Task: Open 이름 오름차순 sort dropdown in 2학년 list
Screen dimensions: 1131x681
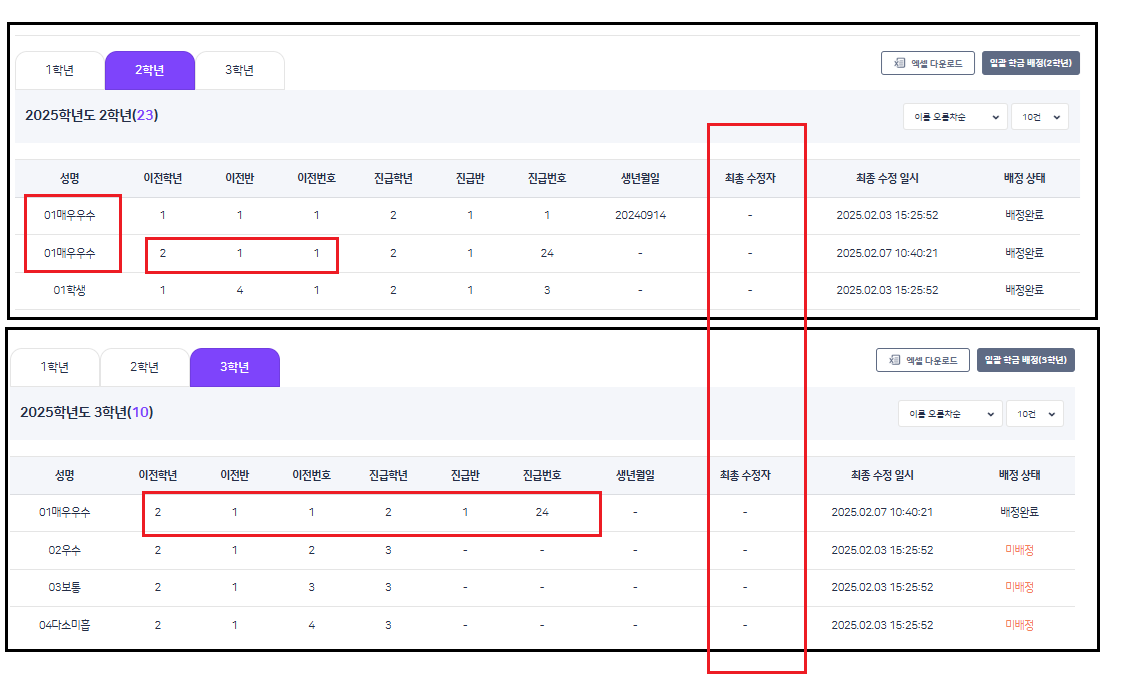Action: tap(954, 117)
